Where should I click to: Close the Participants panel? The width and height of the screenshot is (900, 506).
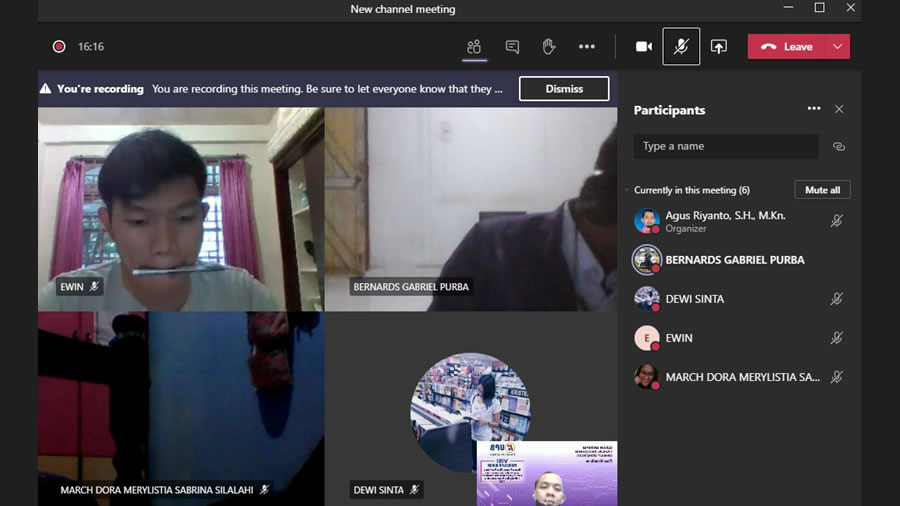839,109
